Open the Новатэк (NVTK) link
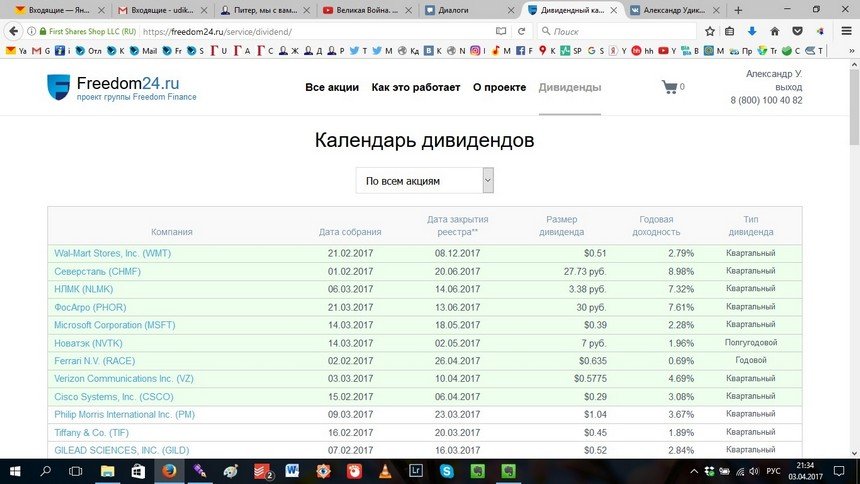The image size is (860, 484). click(x=88, y=343)
